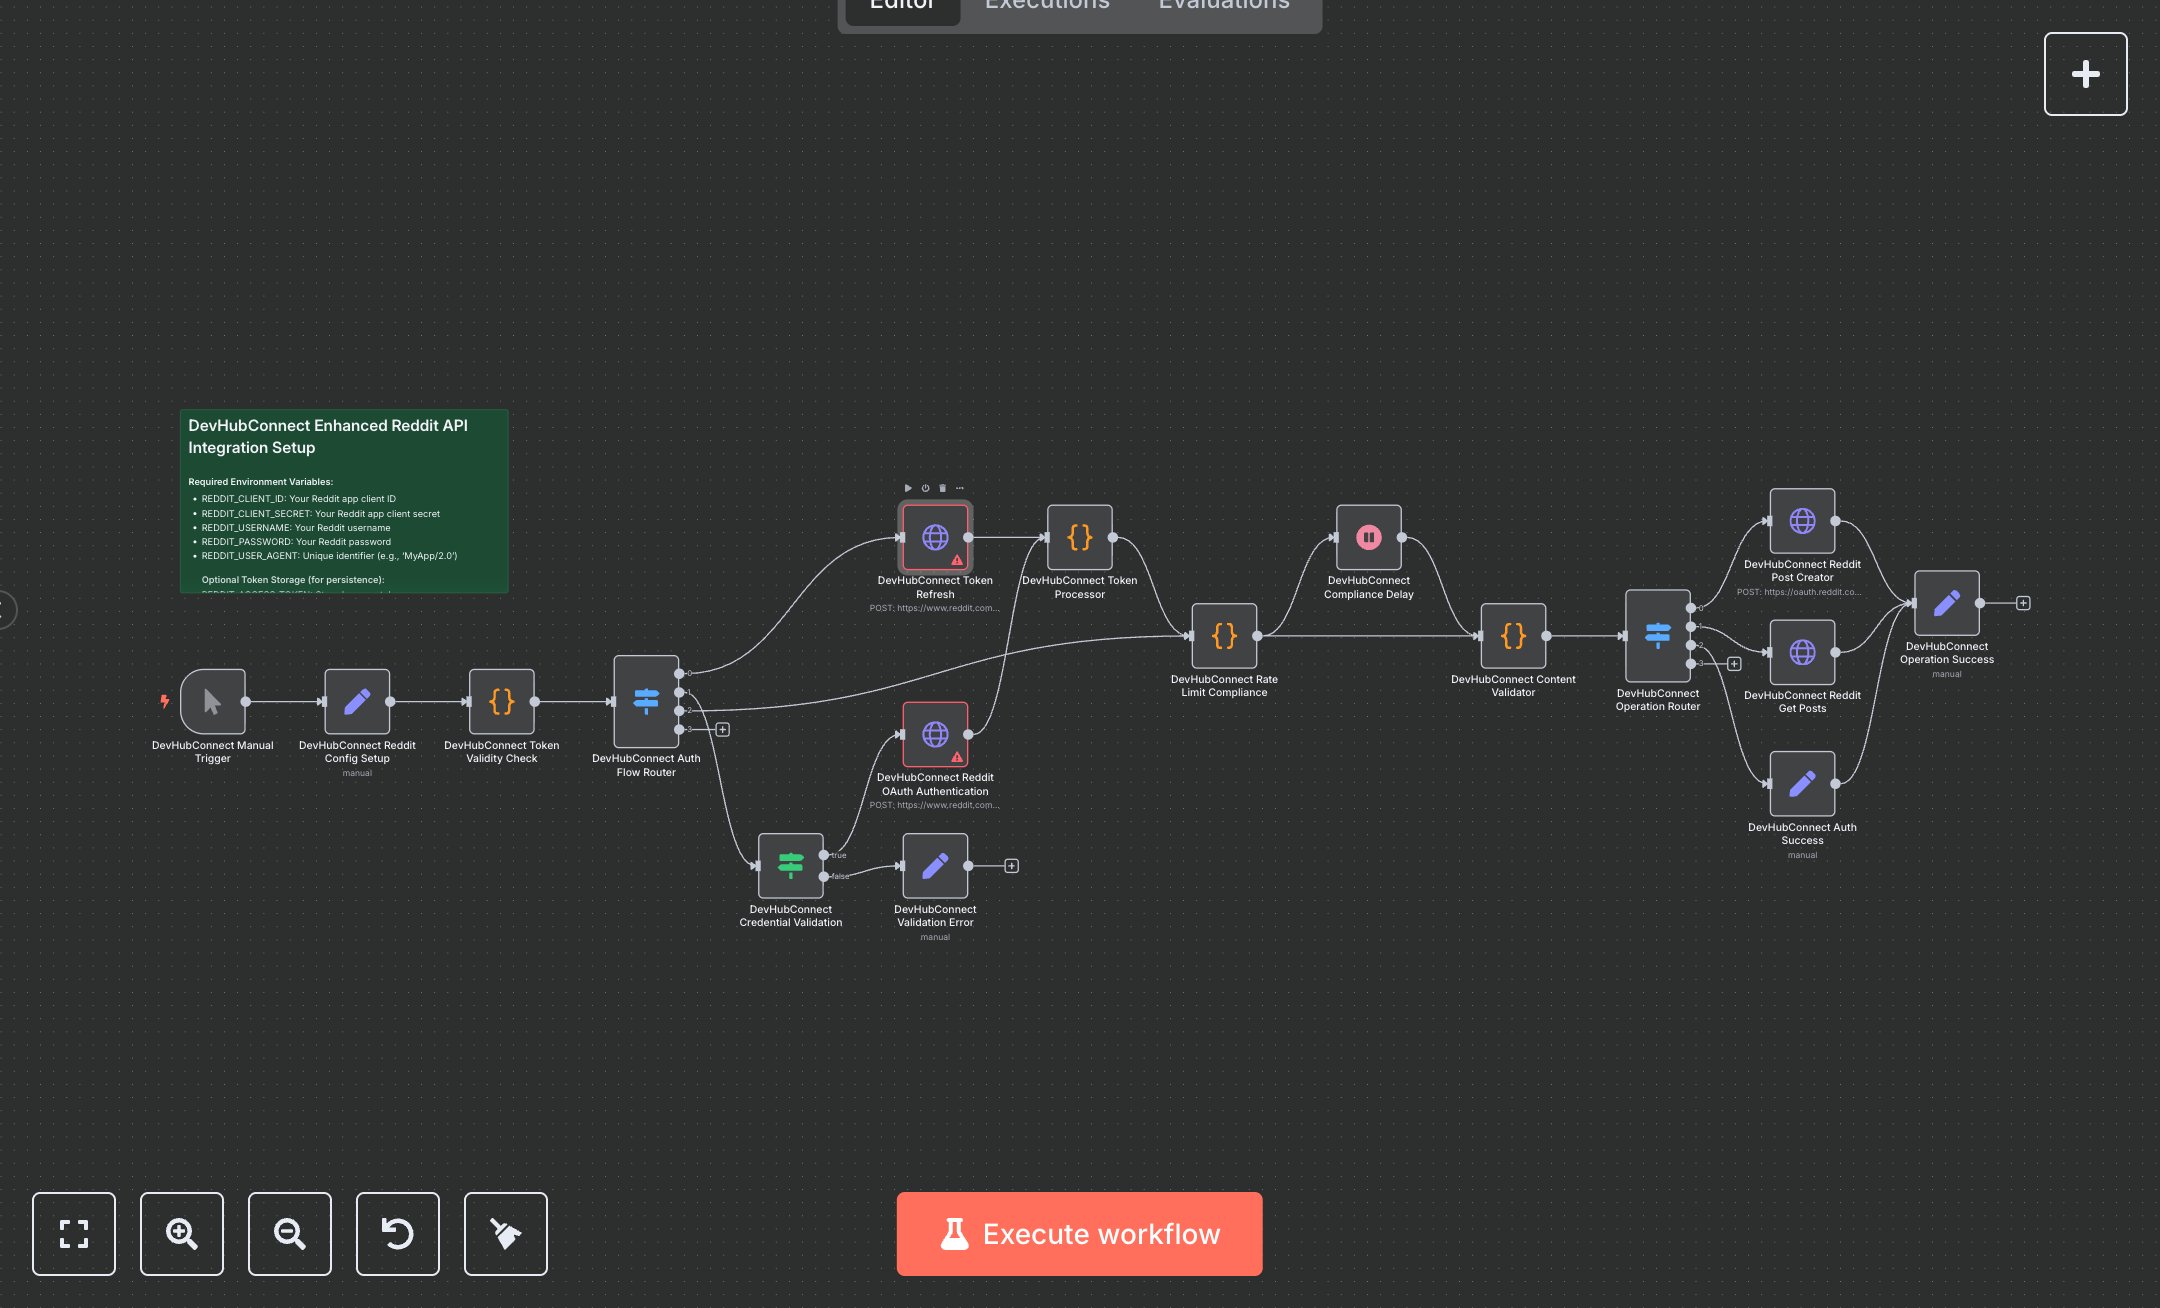
Task: Select the DevHubConnect Compliance Delay node
Action: (1368, 537)
